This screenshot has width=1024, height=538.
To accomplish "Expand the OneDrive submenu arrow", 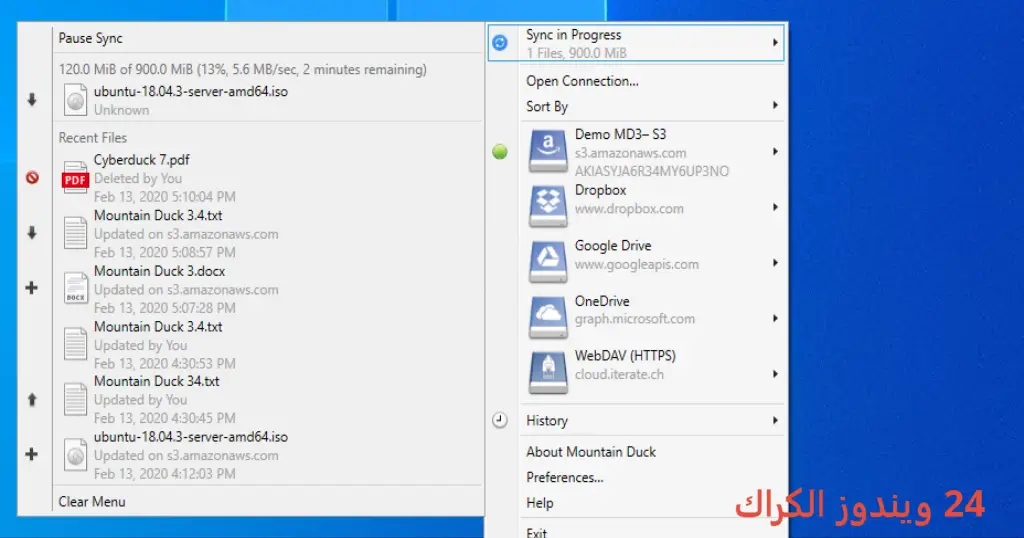I will click(x=775, y=319).
